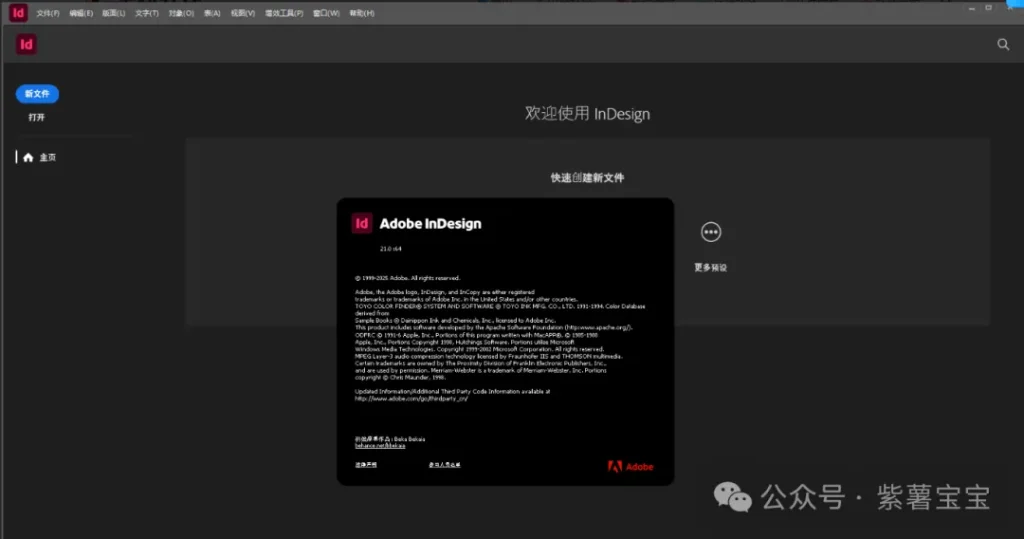
Task: Open the 参与人员名单 credits link
Action: 445,465
